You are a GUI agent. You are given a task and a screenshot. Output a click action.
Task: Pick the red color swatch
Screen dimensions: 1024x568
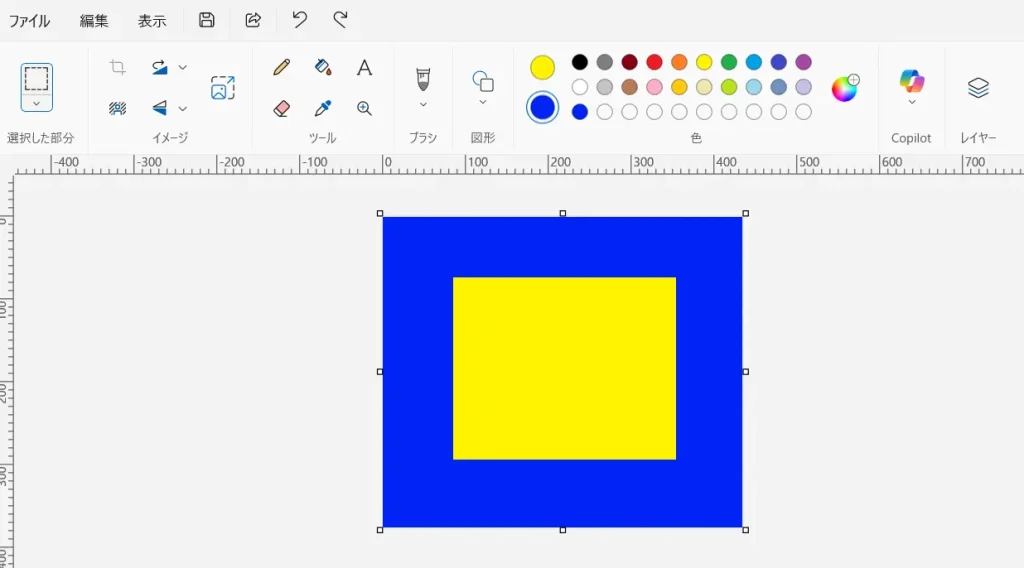click(x=654, y=62)
